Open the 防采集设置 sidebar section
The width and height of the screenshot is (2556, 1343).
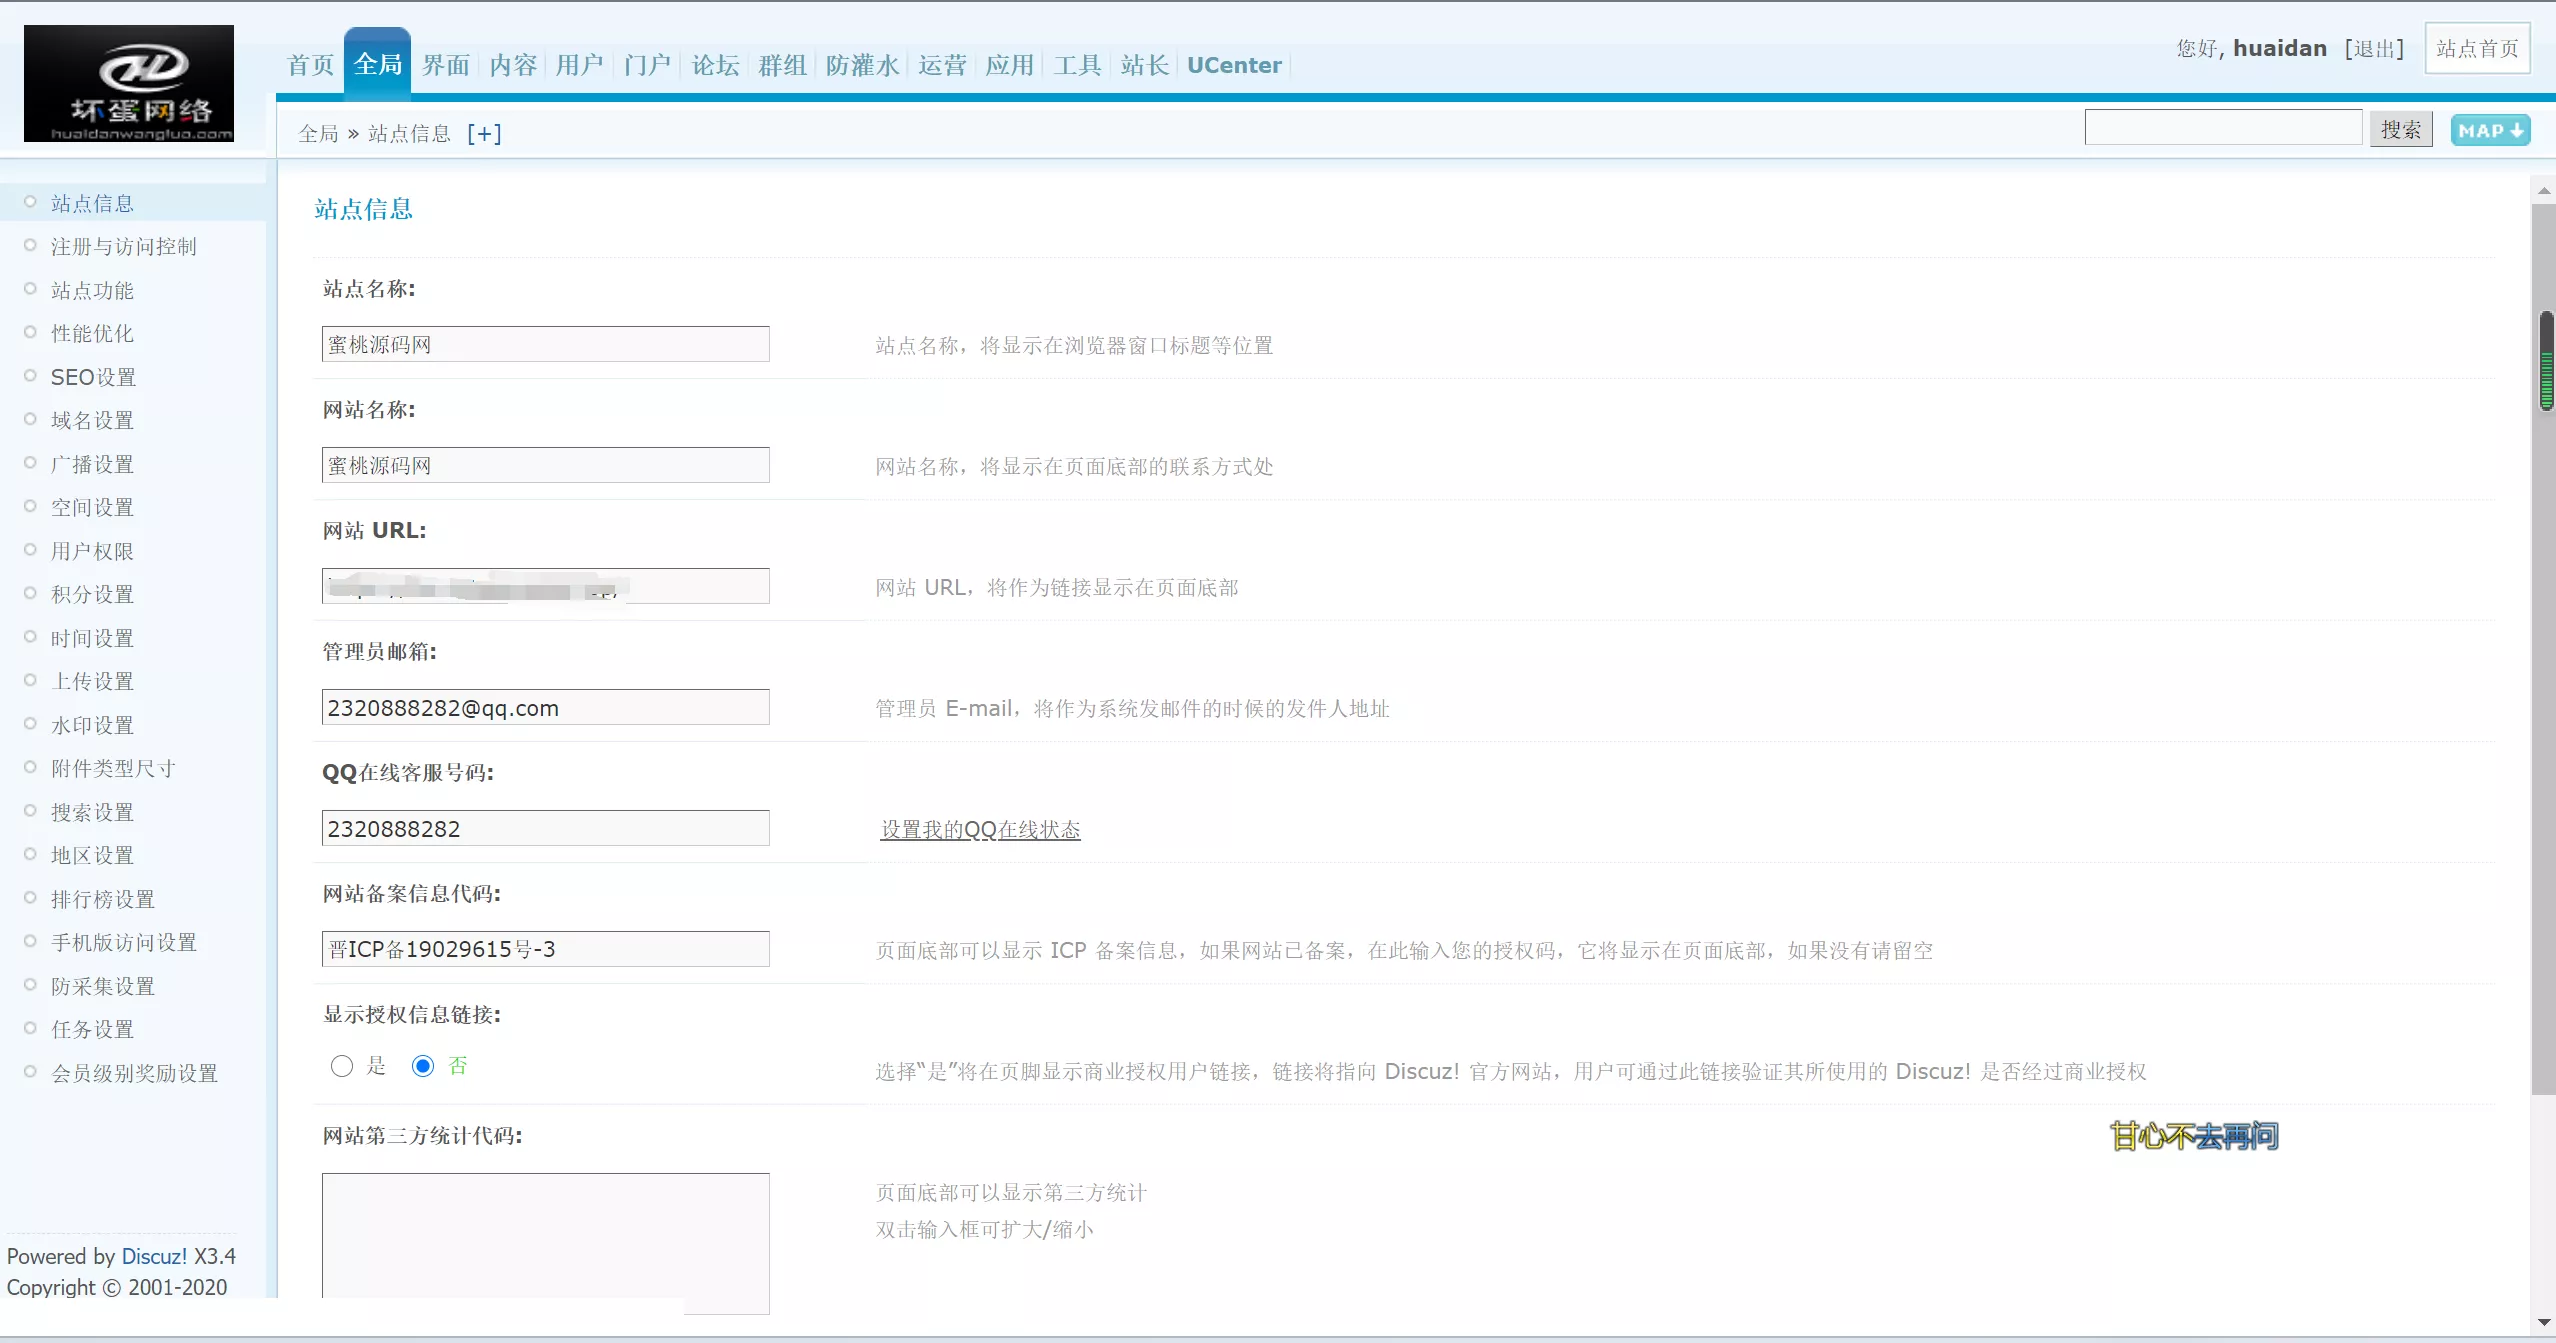(x=103, y=984)
